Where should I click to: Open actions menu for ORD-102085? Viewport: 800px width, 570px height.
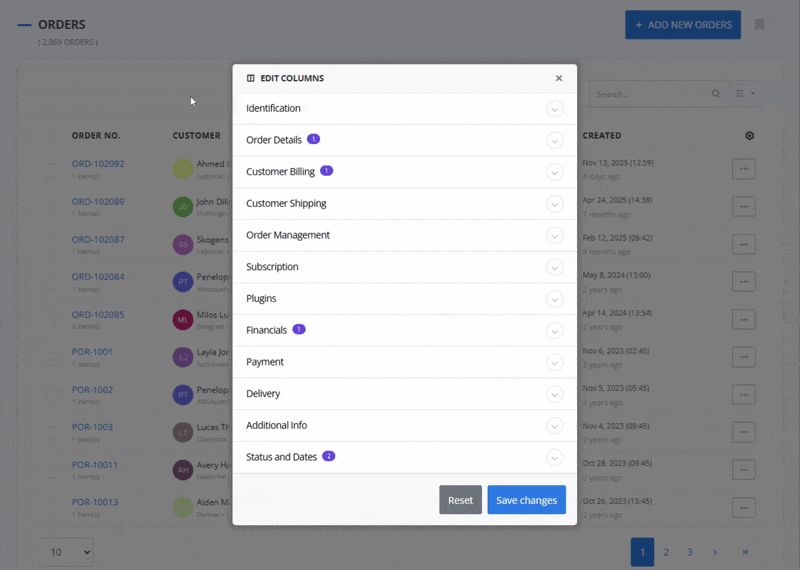743,319
